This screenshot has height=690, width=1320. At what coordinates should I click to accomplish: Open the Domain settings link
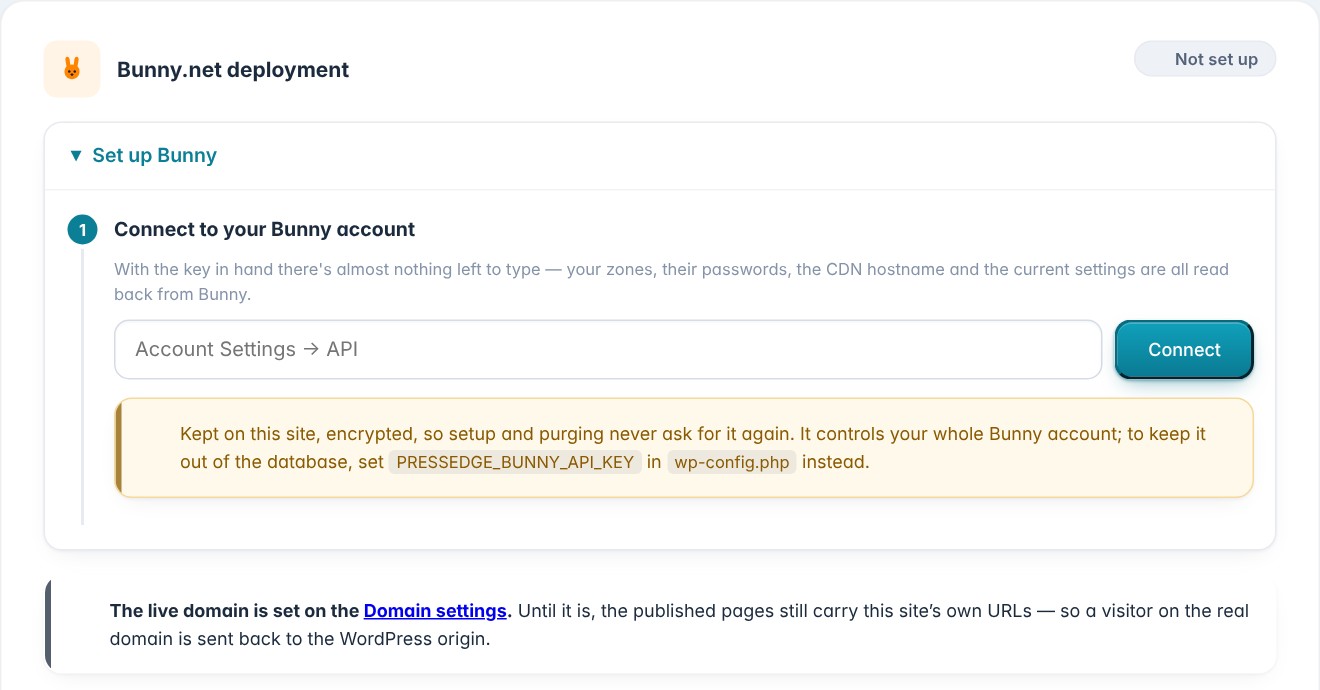tap(435, 611)
